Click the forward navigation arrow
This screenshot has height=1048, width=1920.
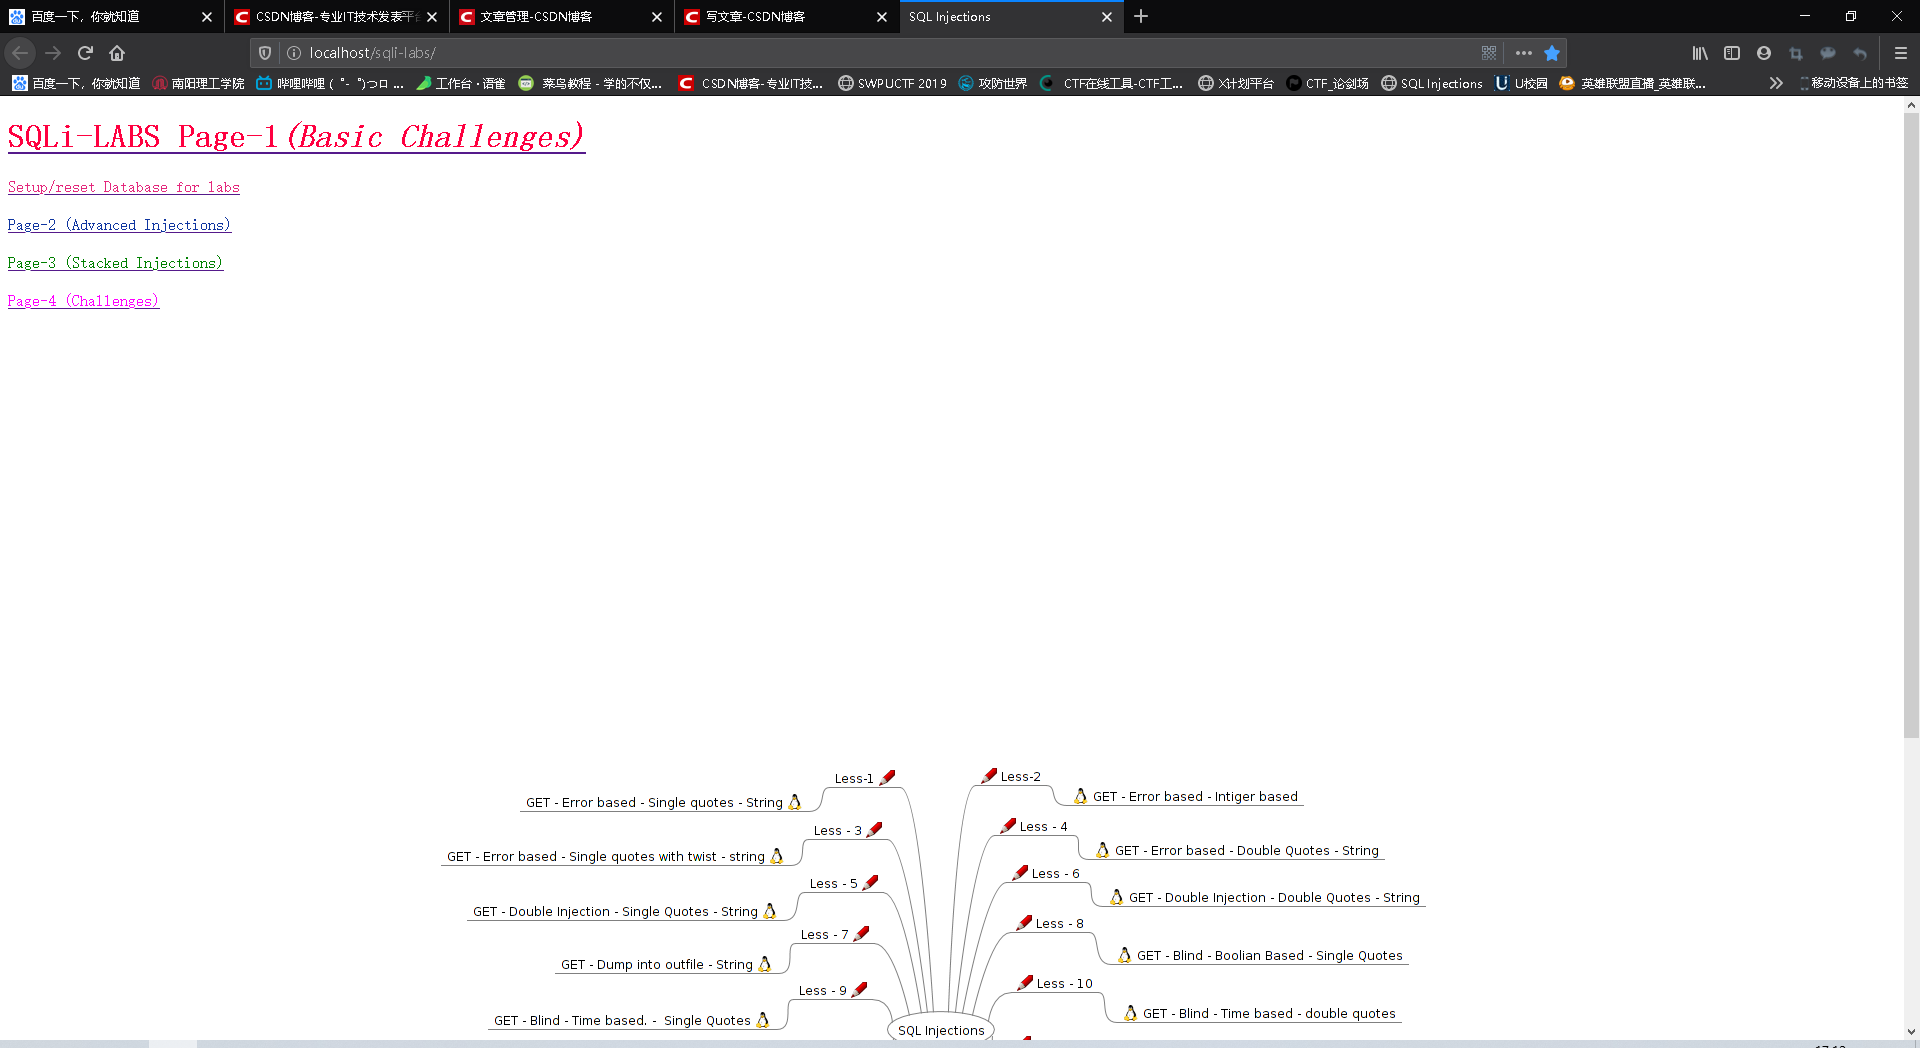(53, 53)
